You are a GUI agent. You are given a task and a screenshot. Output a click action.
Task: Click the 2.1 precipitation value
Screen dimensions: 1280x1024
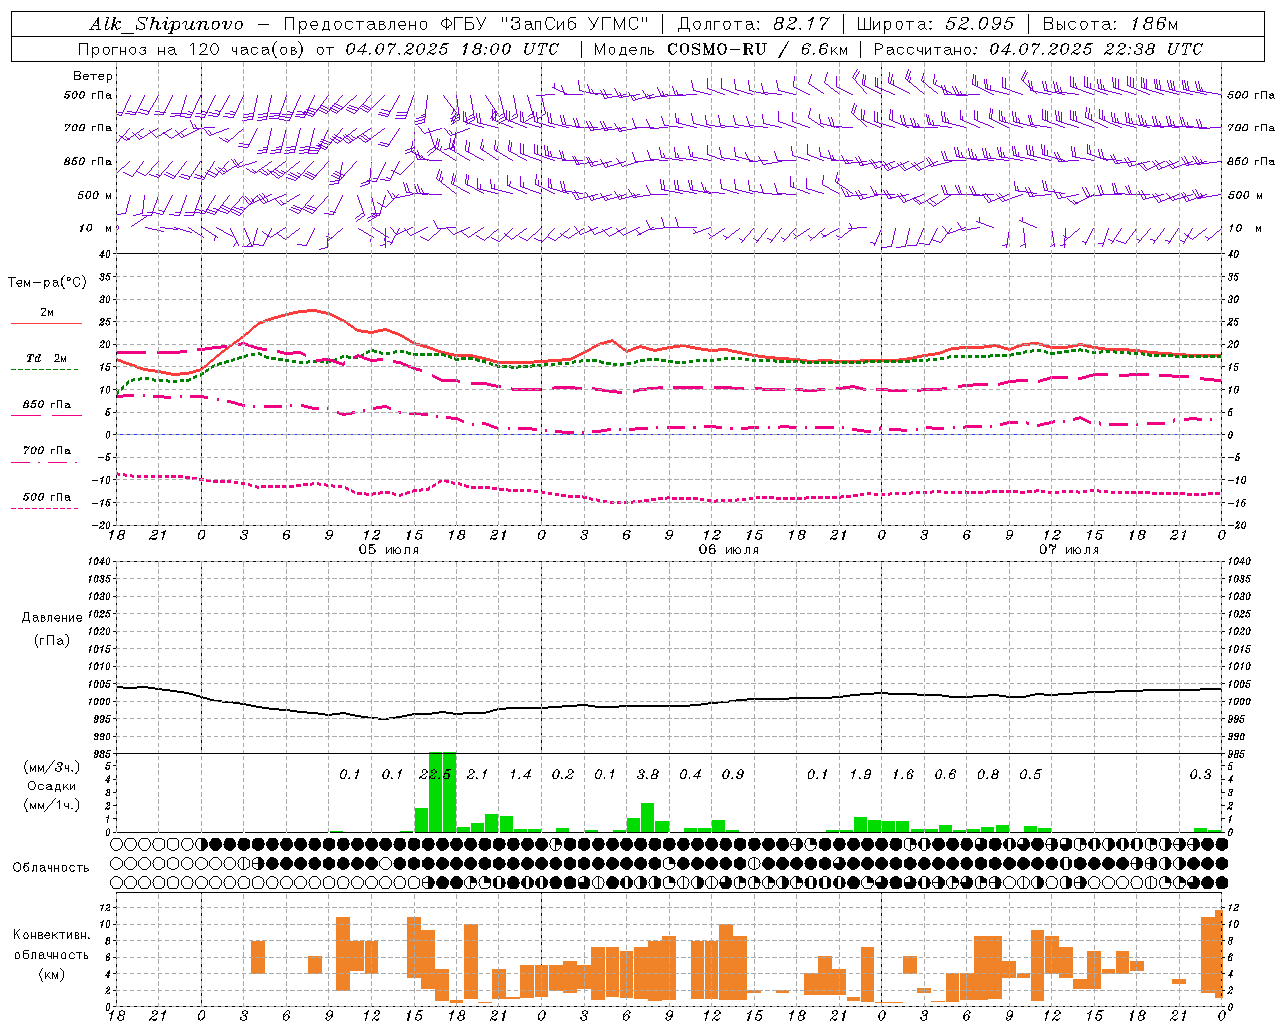[x=478, y=774]
